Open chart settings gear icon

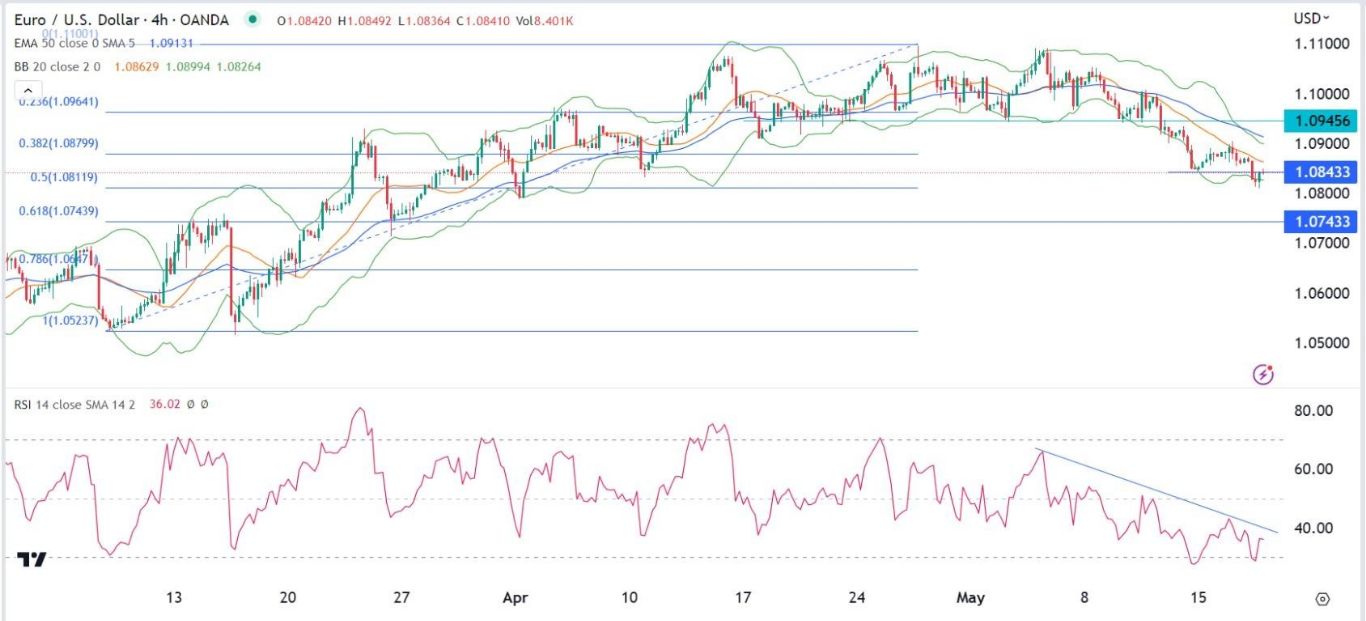pos(1322,599)
